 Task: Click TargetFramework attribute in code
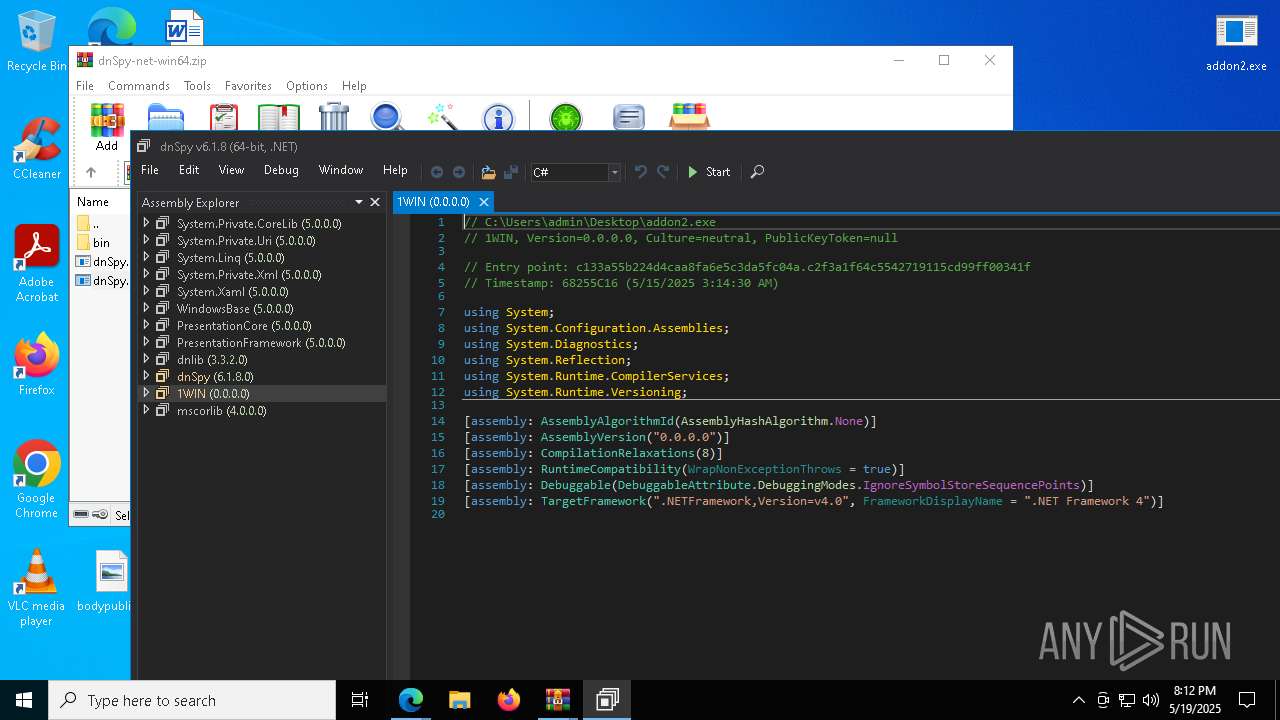coord(593,501)
